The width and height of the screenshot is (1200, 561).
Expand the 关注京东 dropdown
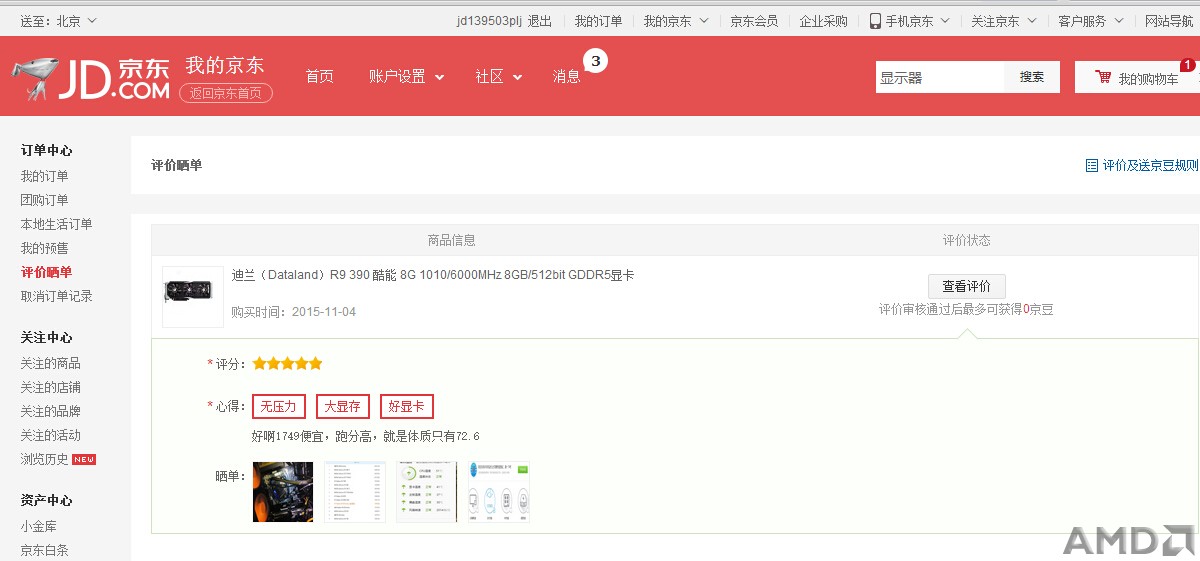click(x=1003, y=21)
